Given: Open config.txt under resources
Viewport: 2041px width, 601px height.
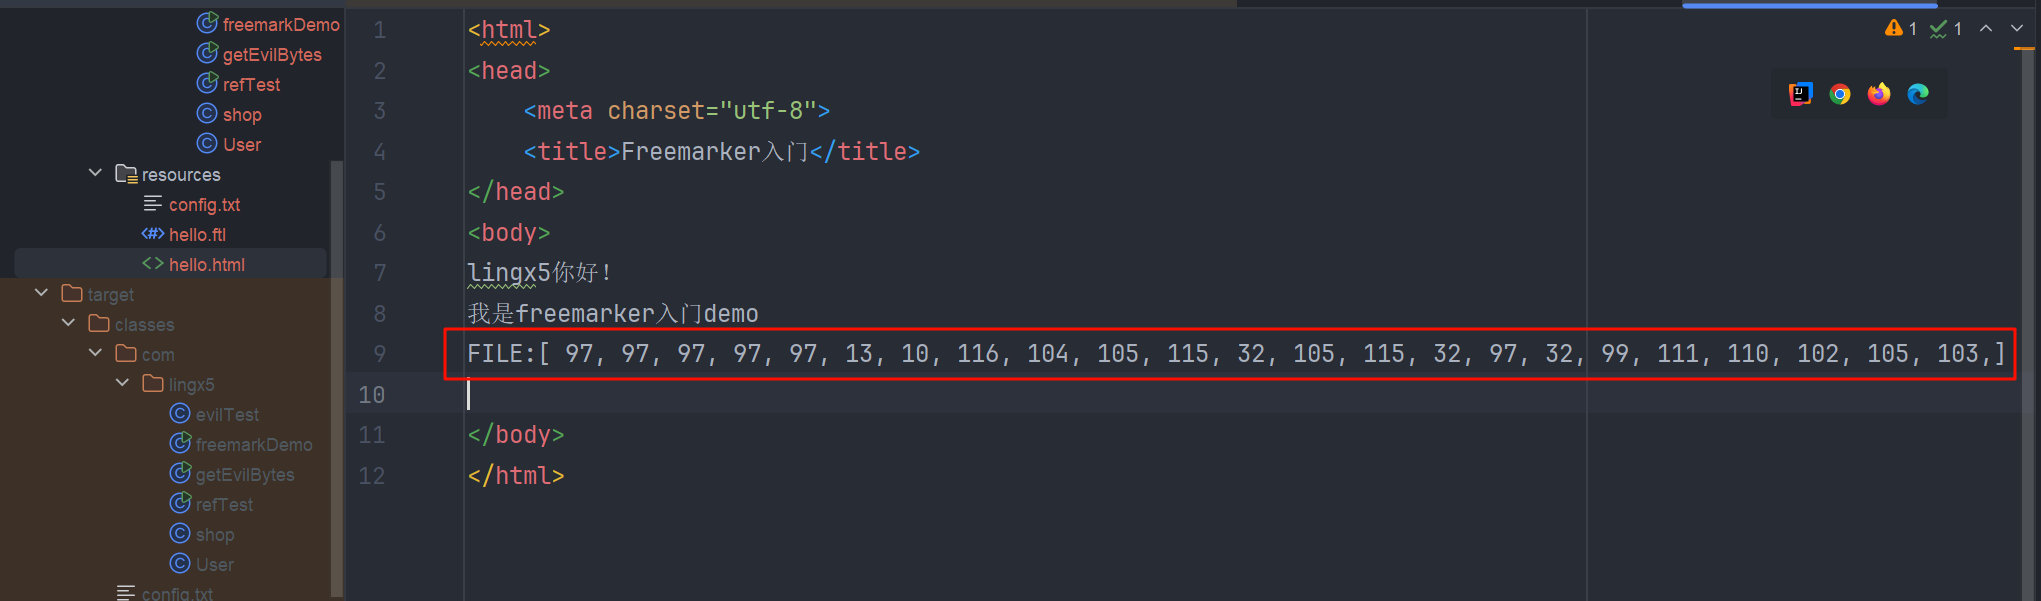Looking at the screenshot, I should [204, 204].
